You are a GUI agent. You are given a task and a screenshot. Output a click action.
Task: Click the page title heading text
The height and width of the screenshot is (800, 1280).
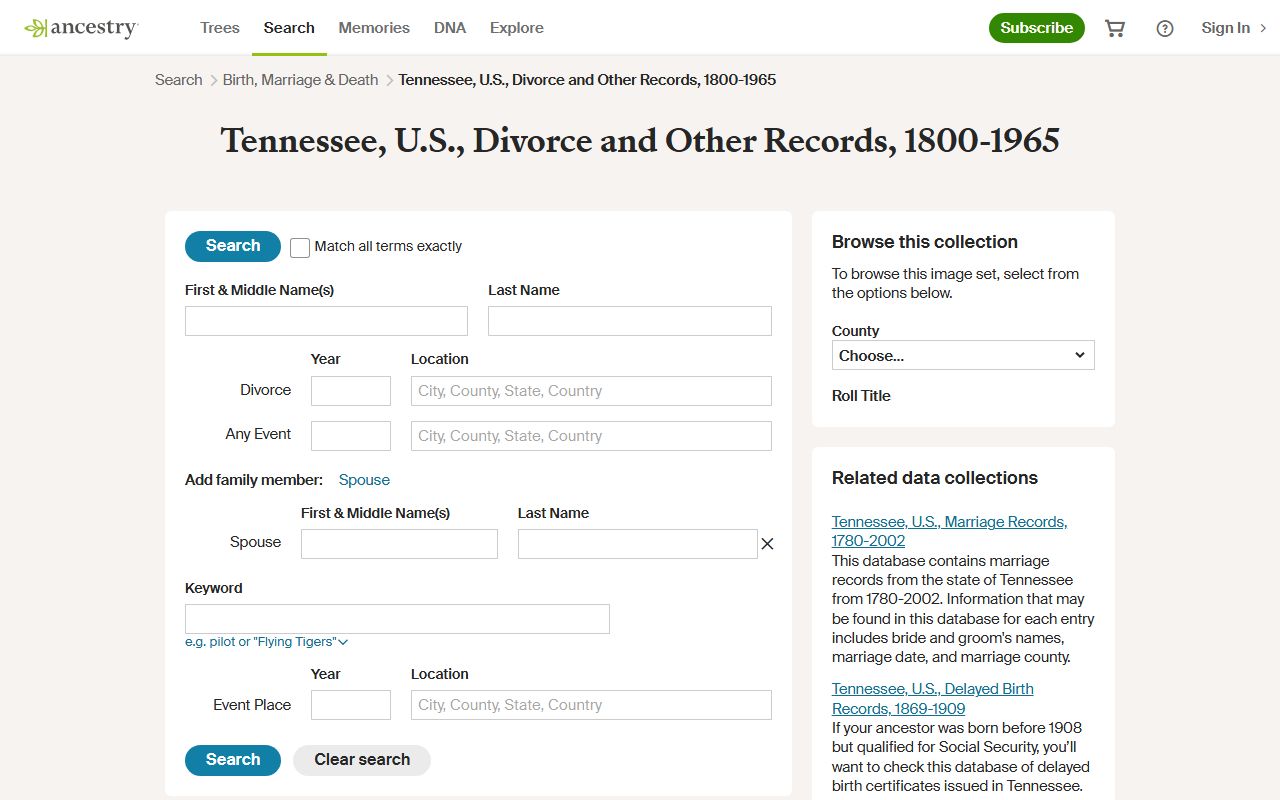(x=640, y=141)
